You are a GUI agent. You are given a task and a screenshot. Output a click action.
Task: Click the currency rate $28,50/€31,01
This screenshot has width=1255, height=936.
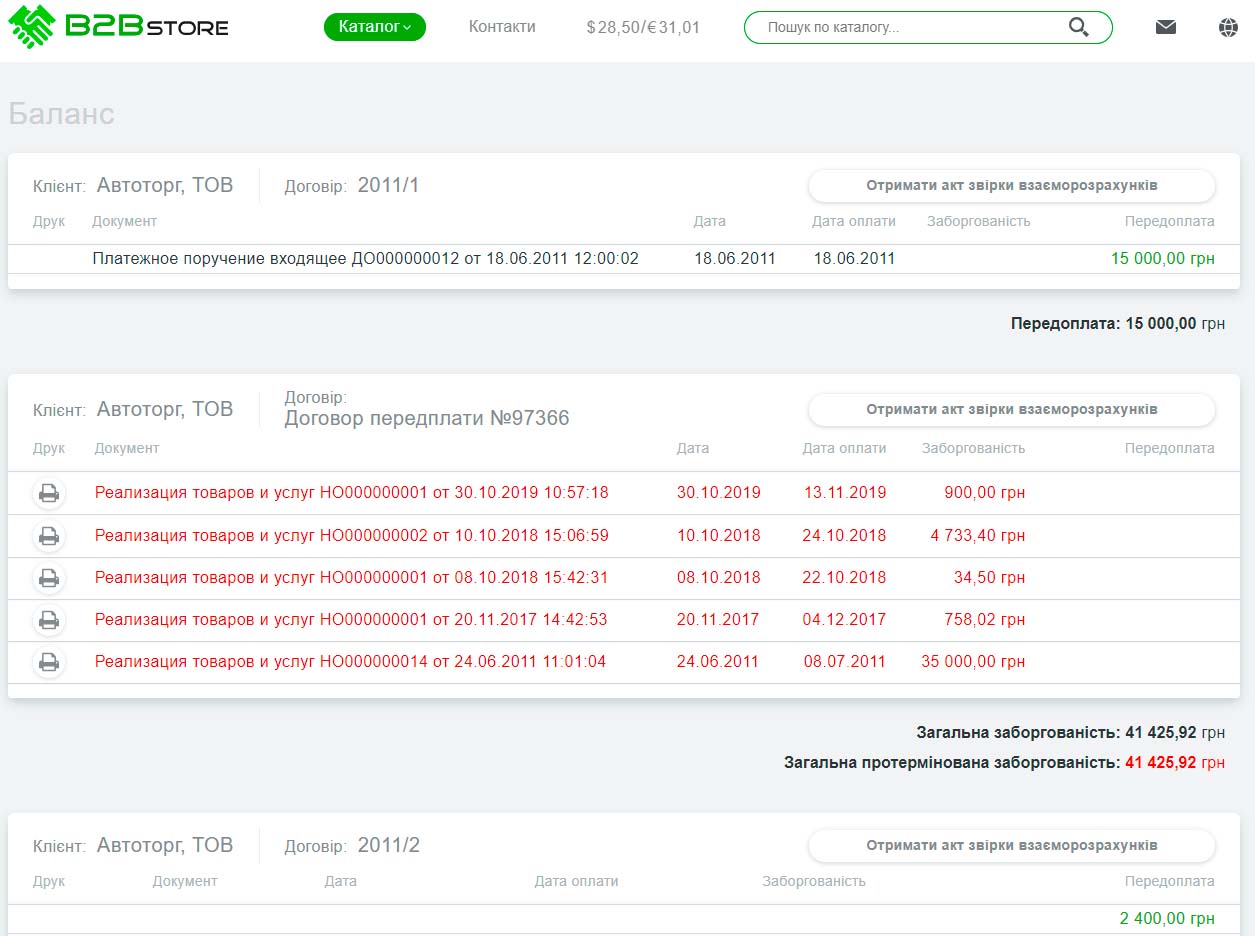click(x=643, y=28)
